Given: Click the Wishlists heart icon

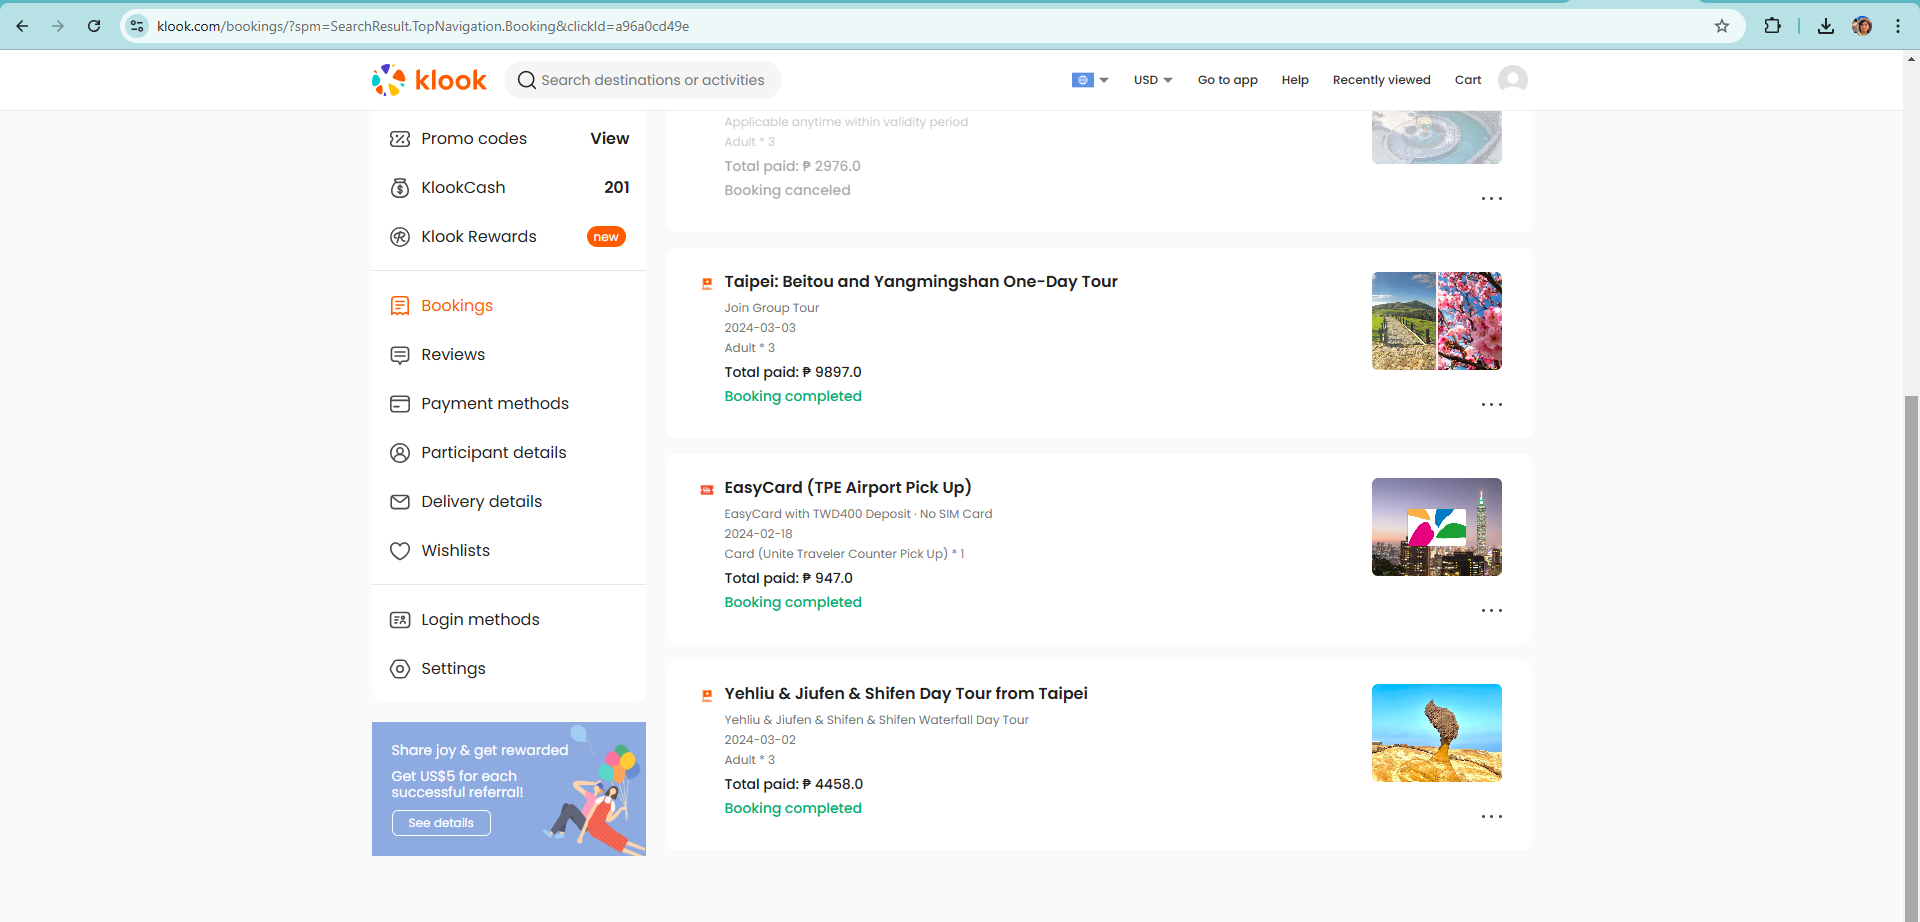Looking at the screenshot, I should click(400, 551).
